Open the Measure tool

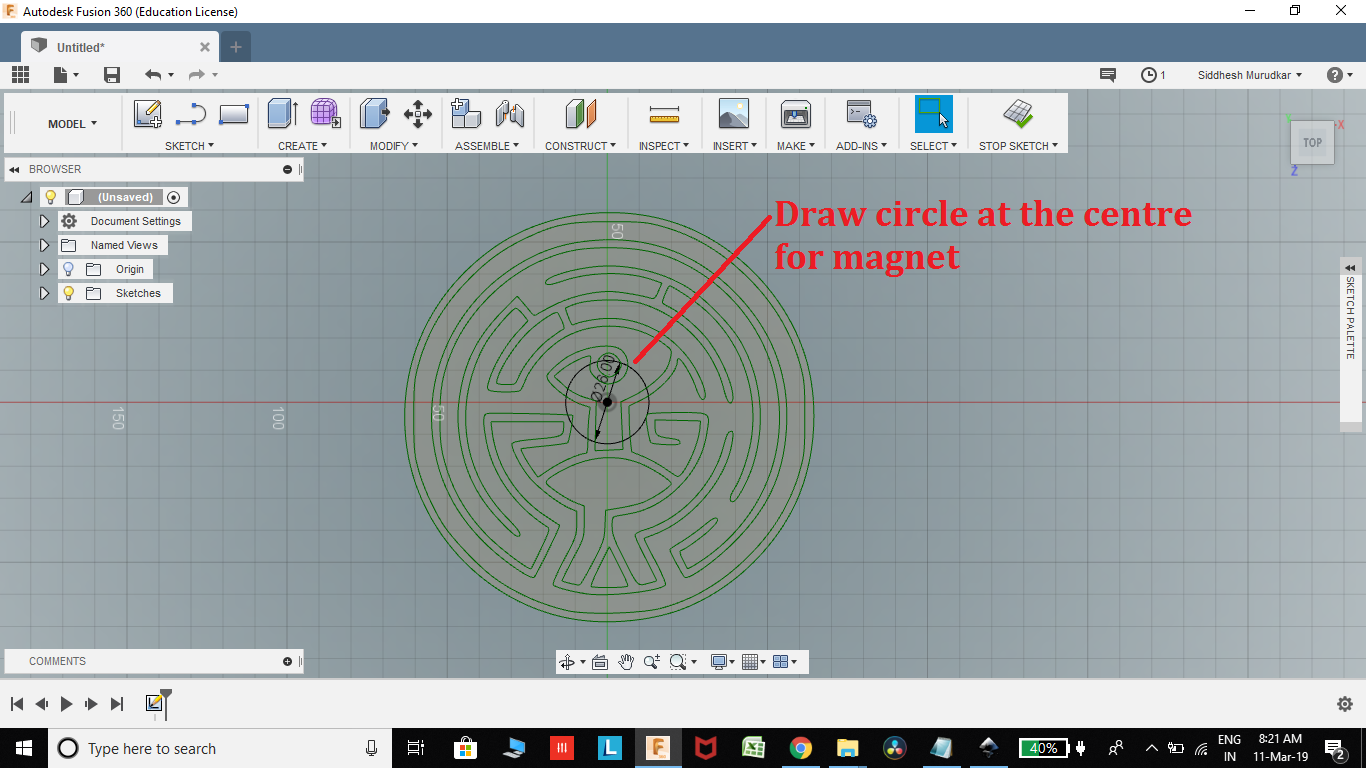pos(664,114)
